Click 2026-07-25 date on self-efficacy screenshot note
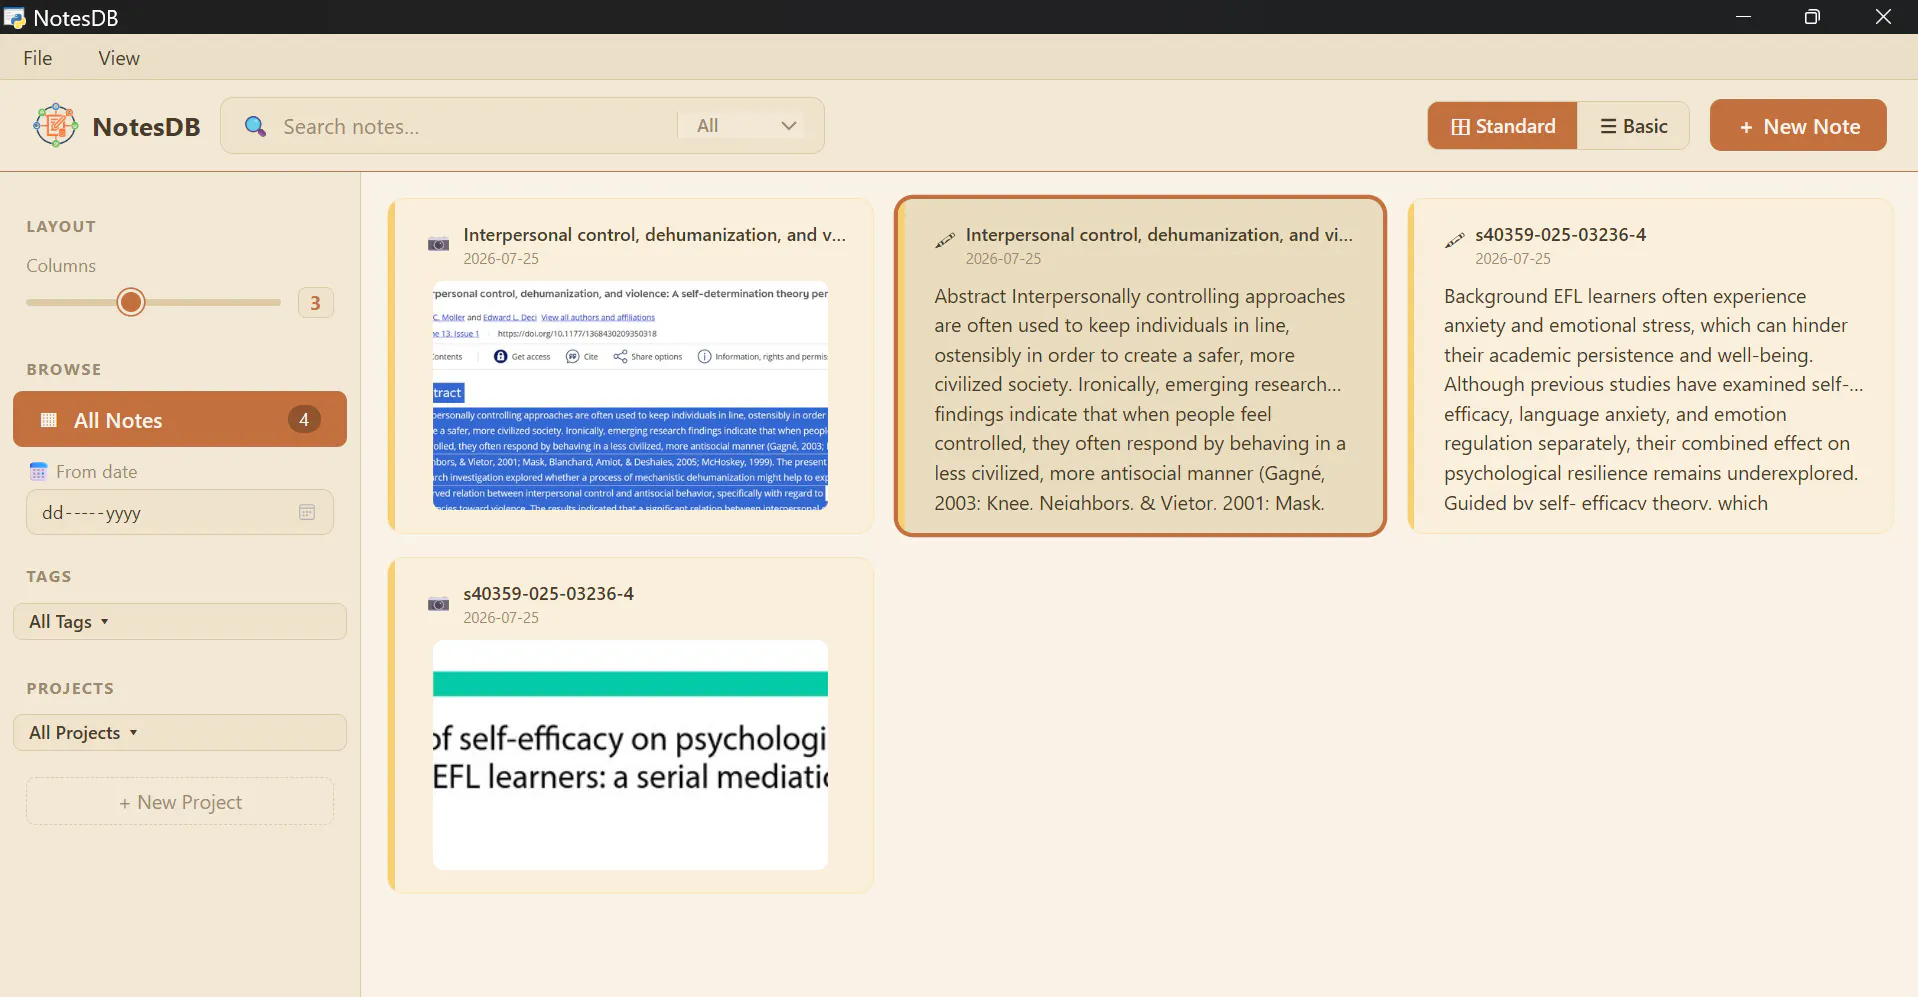This screenshot has height=997, width=1918. (501, 617)
